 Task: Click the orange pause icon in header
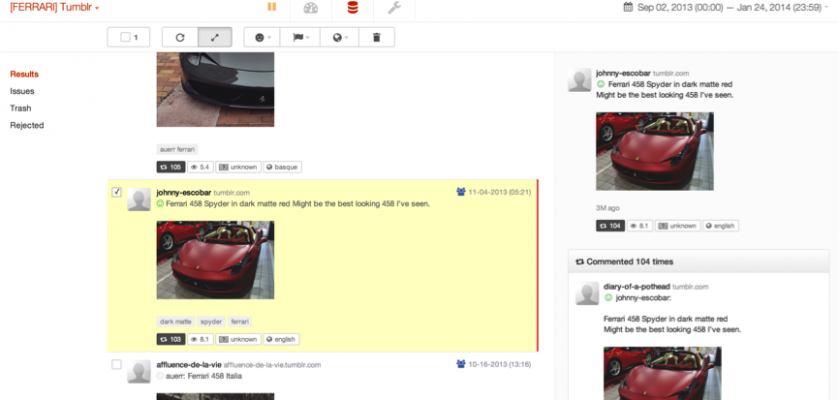(x=271, y=8)
